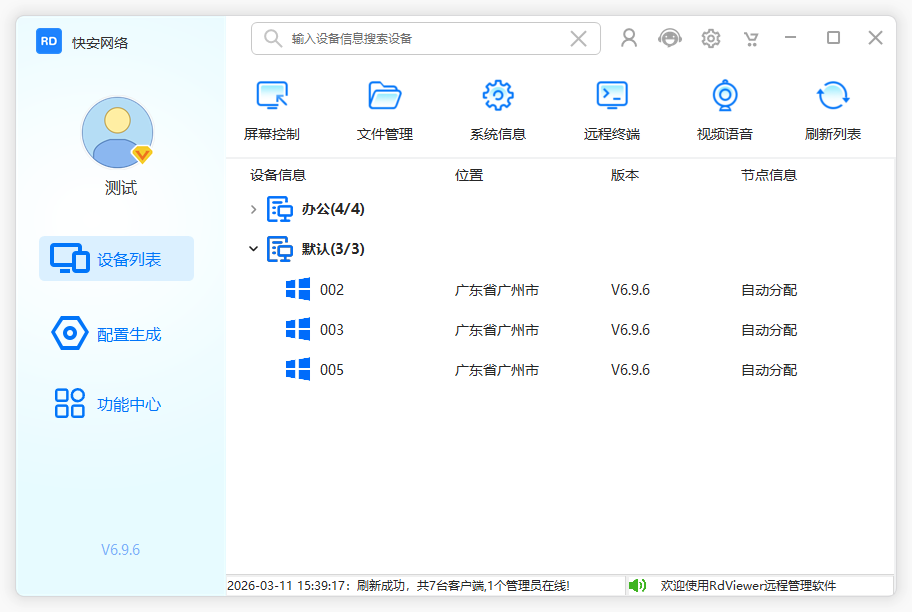Screen dimensions: 912x612
Task: Open the 文件管理 file manager
Action: [x=385, y=97]
